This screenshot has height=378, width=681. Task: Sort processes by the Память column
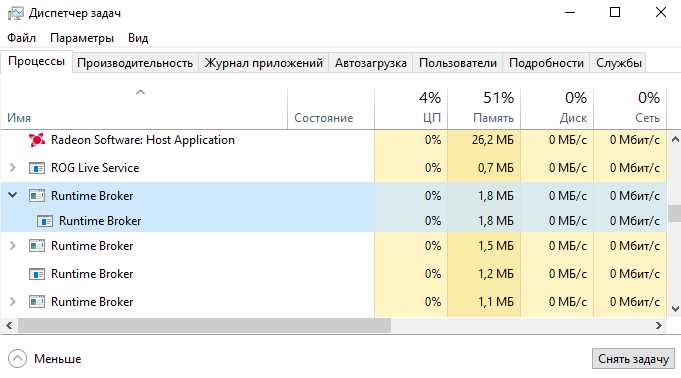click(484, 109)
